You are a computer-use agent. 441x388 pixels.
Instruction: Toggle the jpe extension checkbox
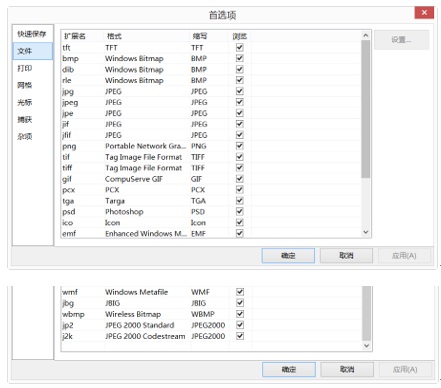[239, 113]
